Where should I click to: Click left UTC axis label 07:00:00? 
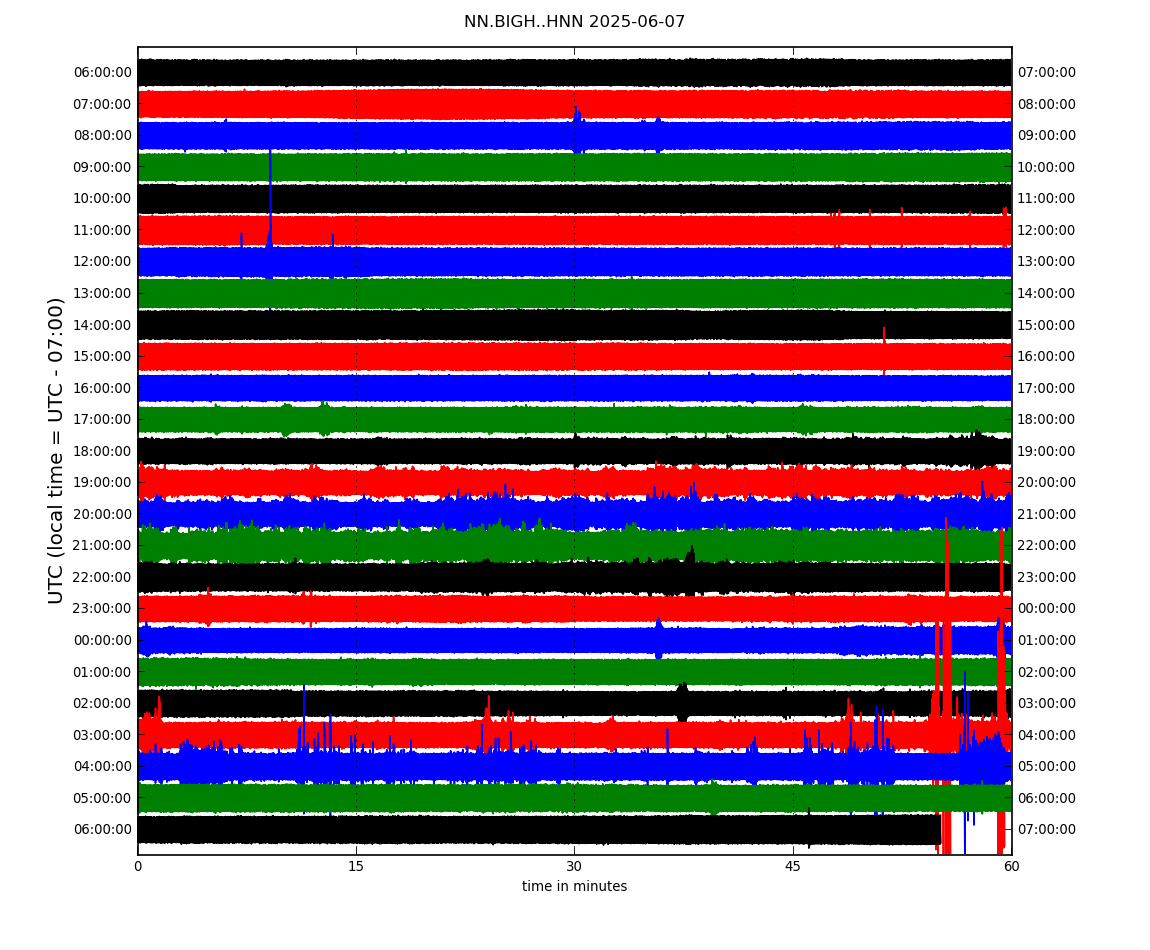click(x=103, y=104)
